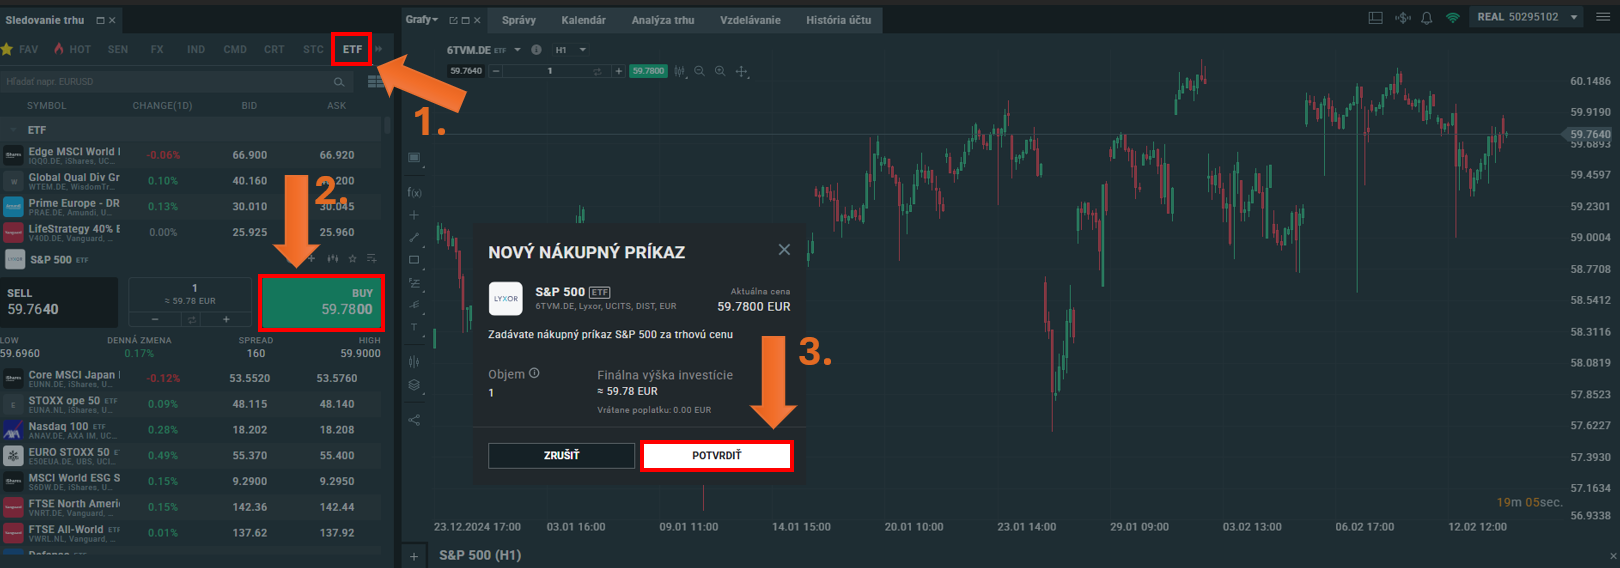Image resolution: width=1620 pixels, height=568 pixels.
Task: Toggle the market watch list view icon
Action: [375, 82]
